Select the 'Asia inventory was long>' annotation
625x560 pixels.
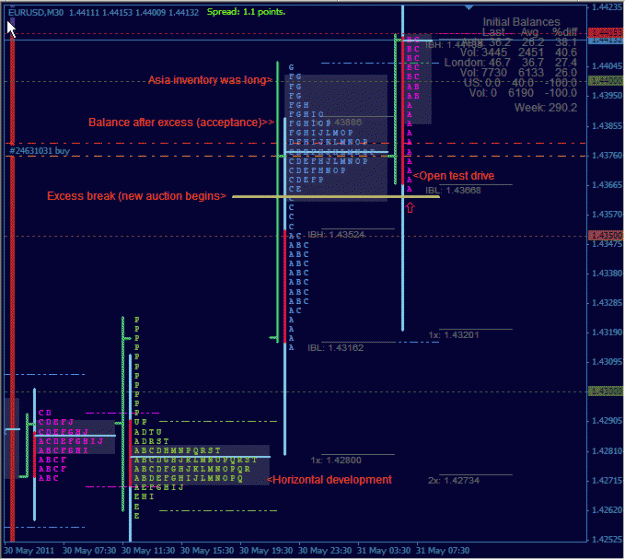click(210, 80)
